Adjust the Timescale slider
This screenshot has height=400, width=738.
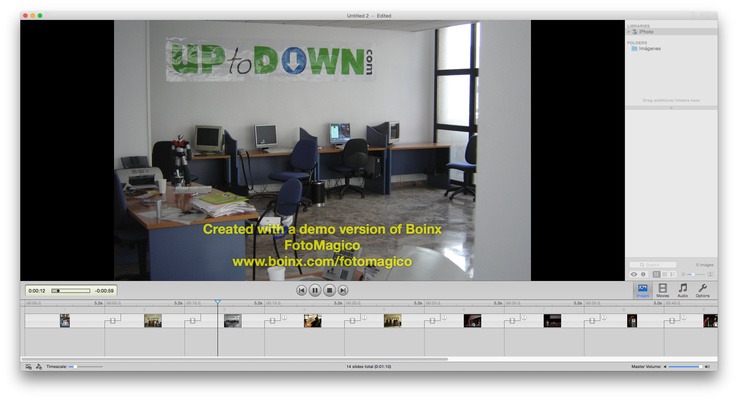tap(86, 367)
